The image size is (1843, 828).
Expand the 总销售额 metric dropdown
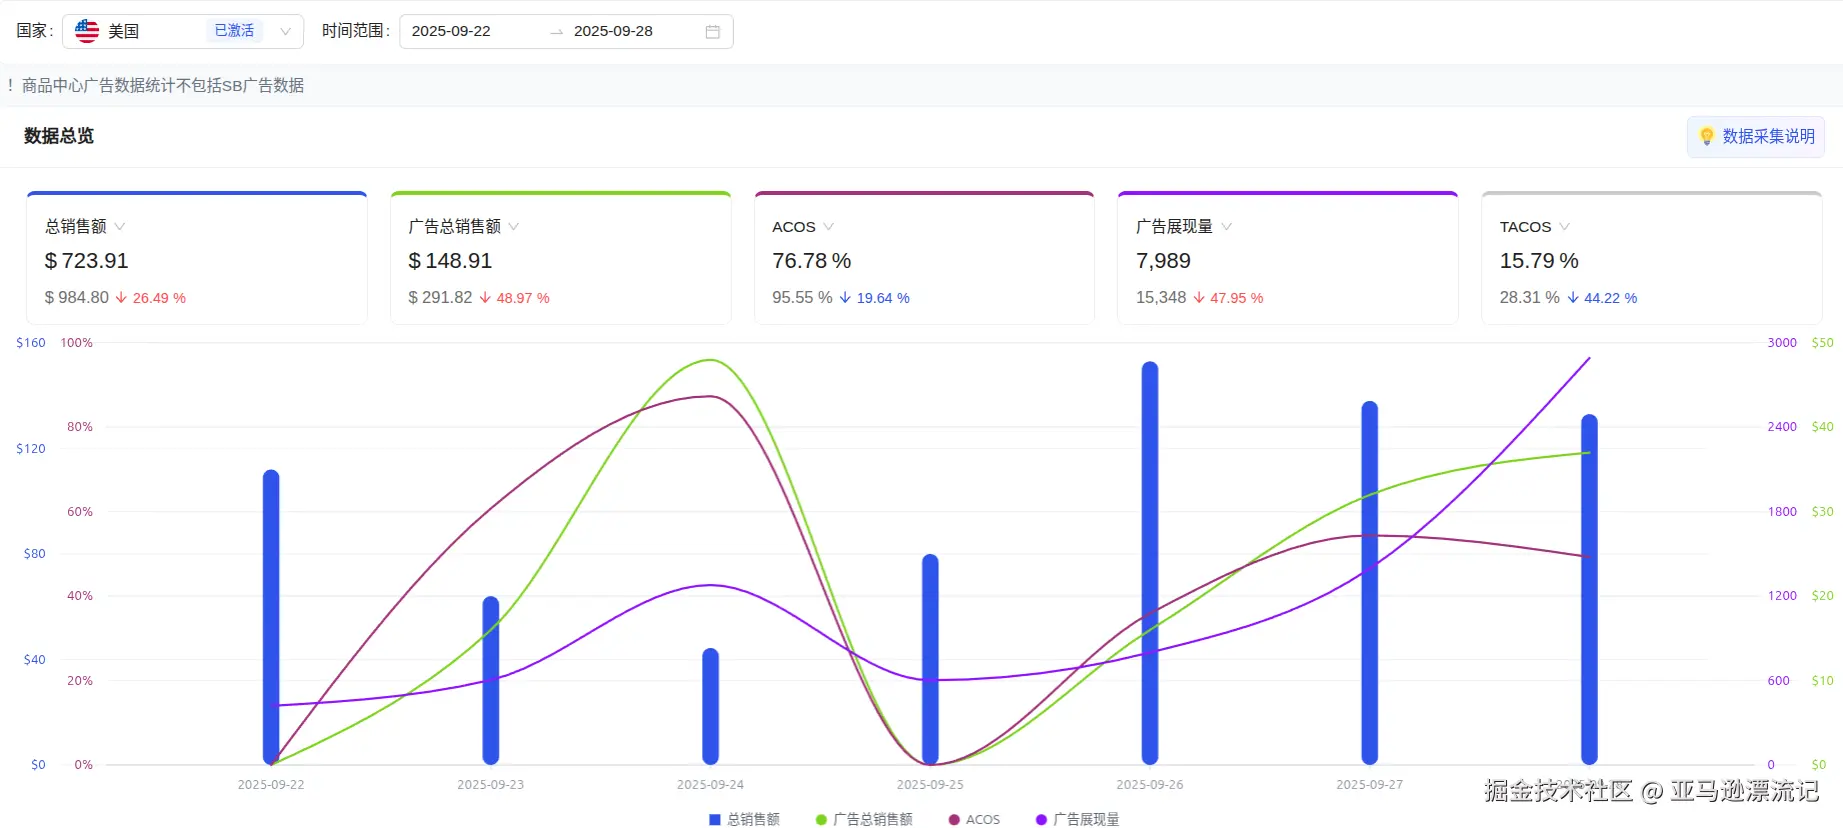(x=120, y=227)
